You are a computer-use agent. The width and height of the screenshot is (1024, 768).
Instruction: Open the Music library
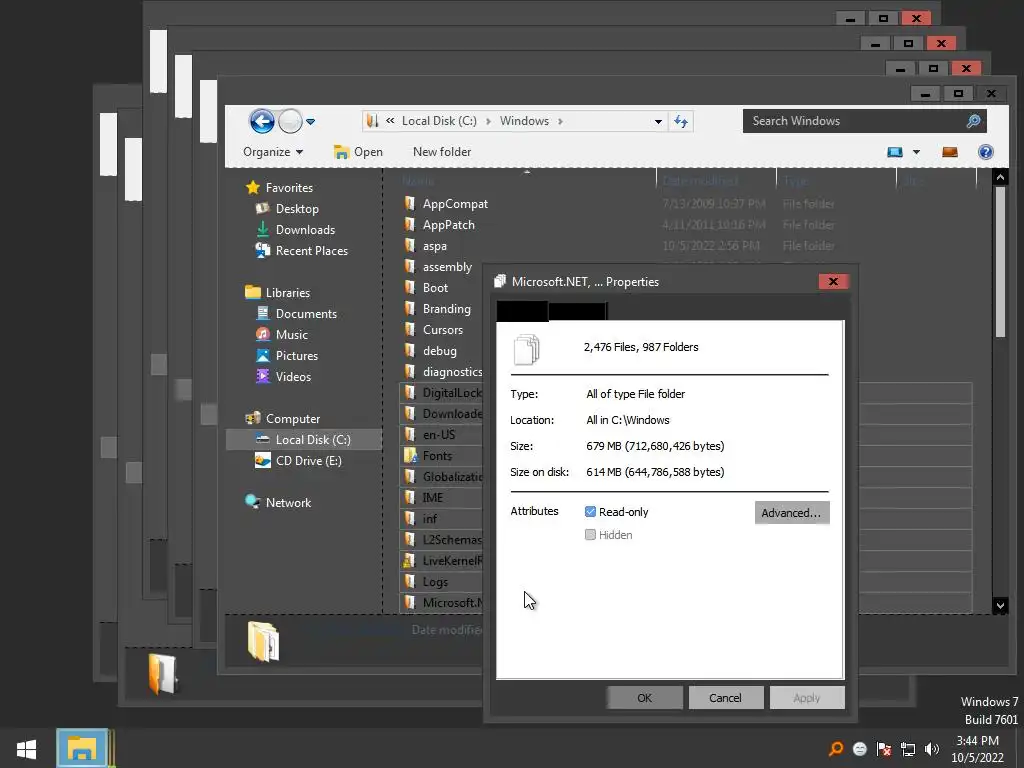(282, 334)
